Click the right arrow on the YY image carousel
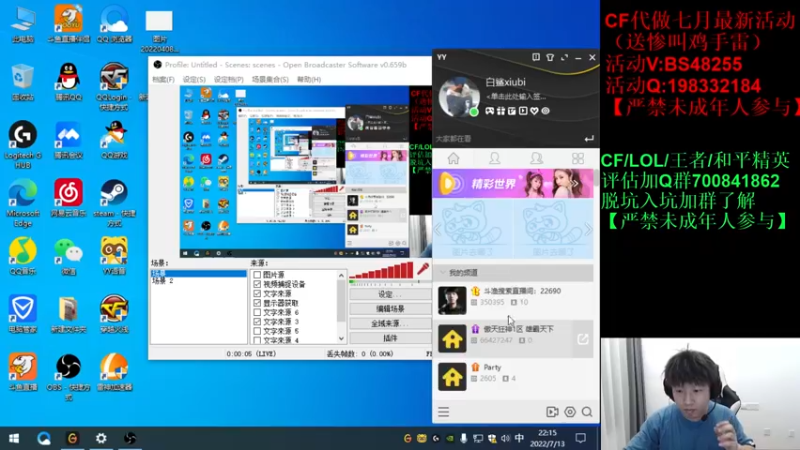The height and width of the screenshot is (450, 800). coord(588,229)
